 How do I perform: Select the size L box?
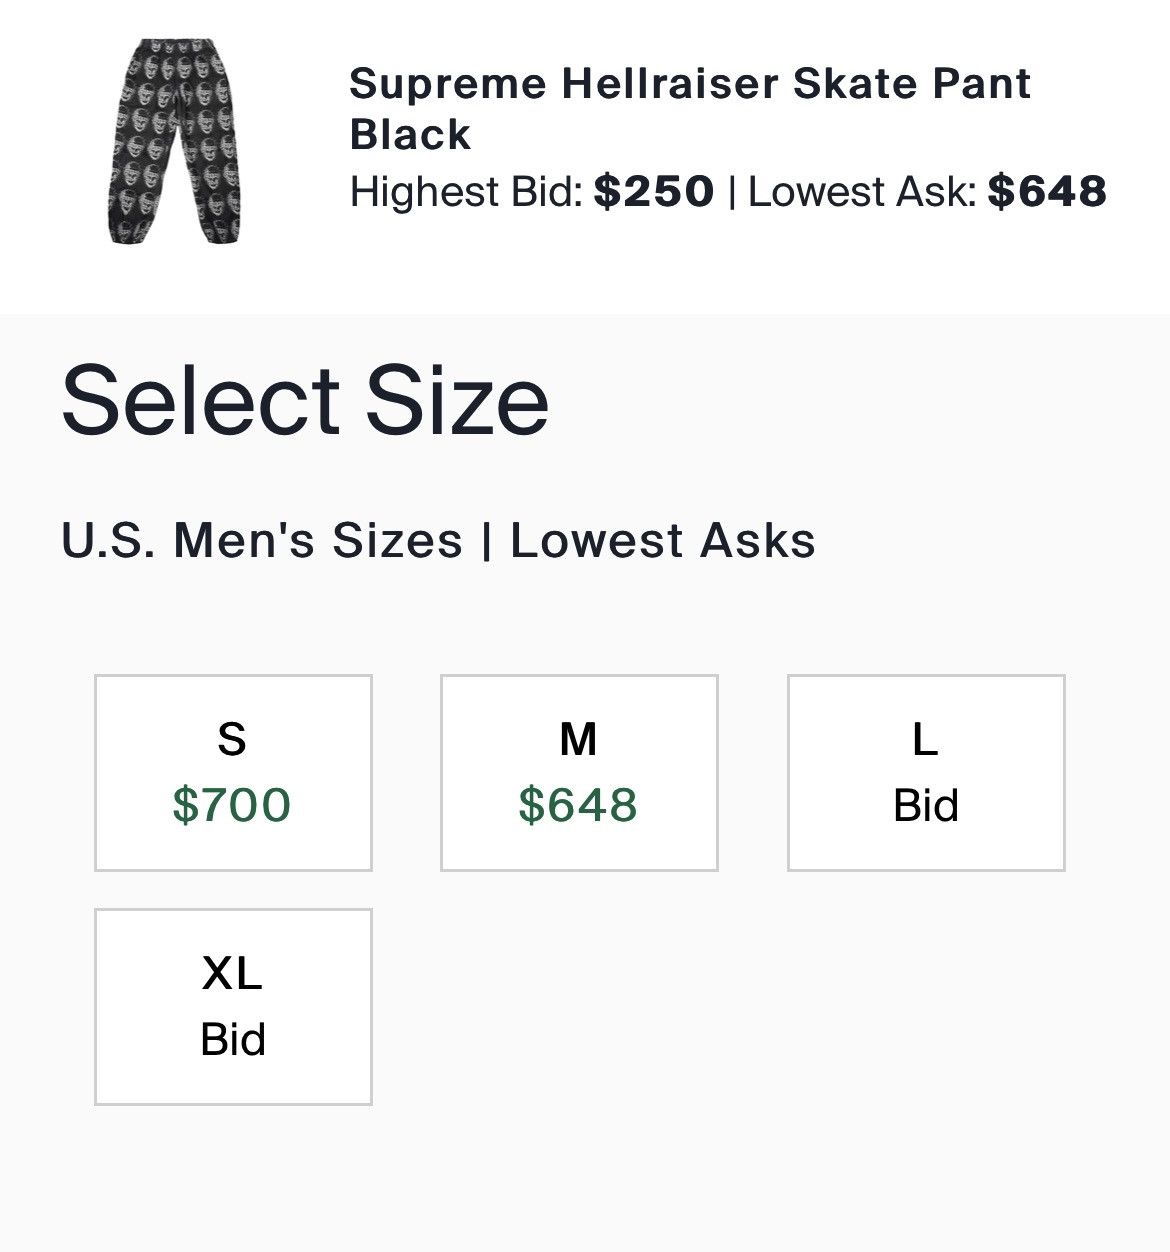926,772
